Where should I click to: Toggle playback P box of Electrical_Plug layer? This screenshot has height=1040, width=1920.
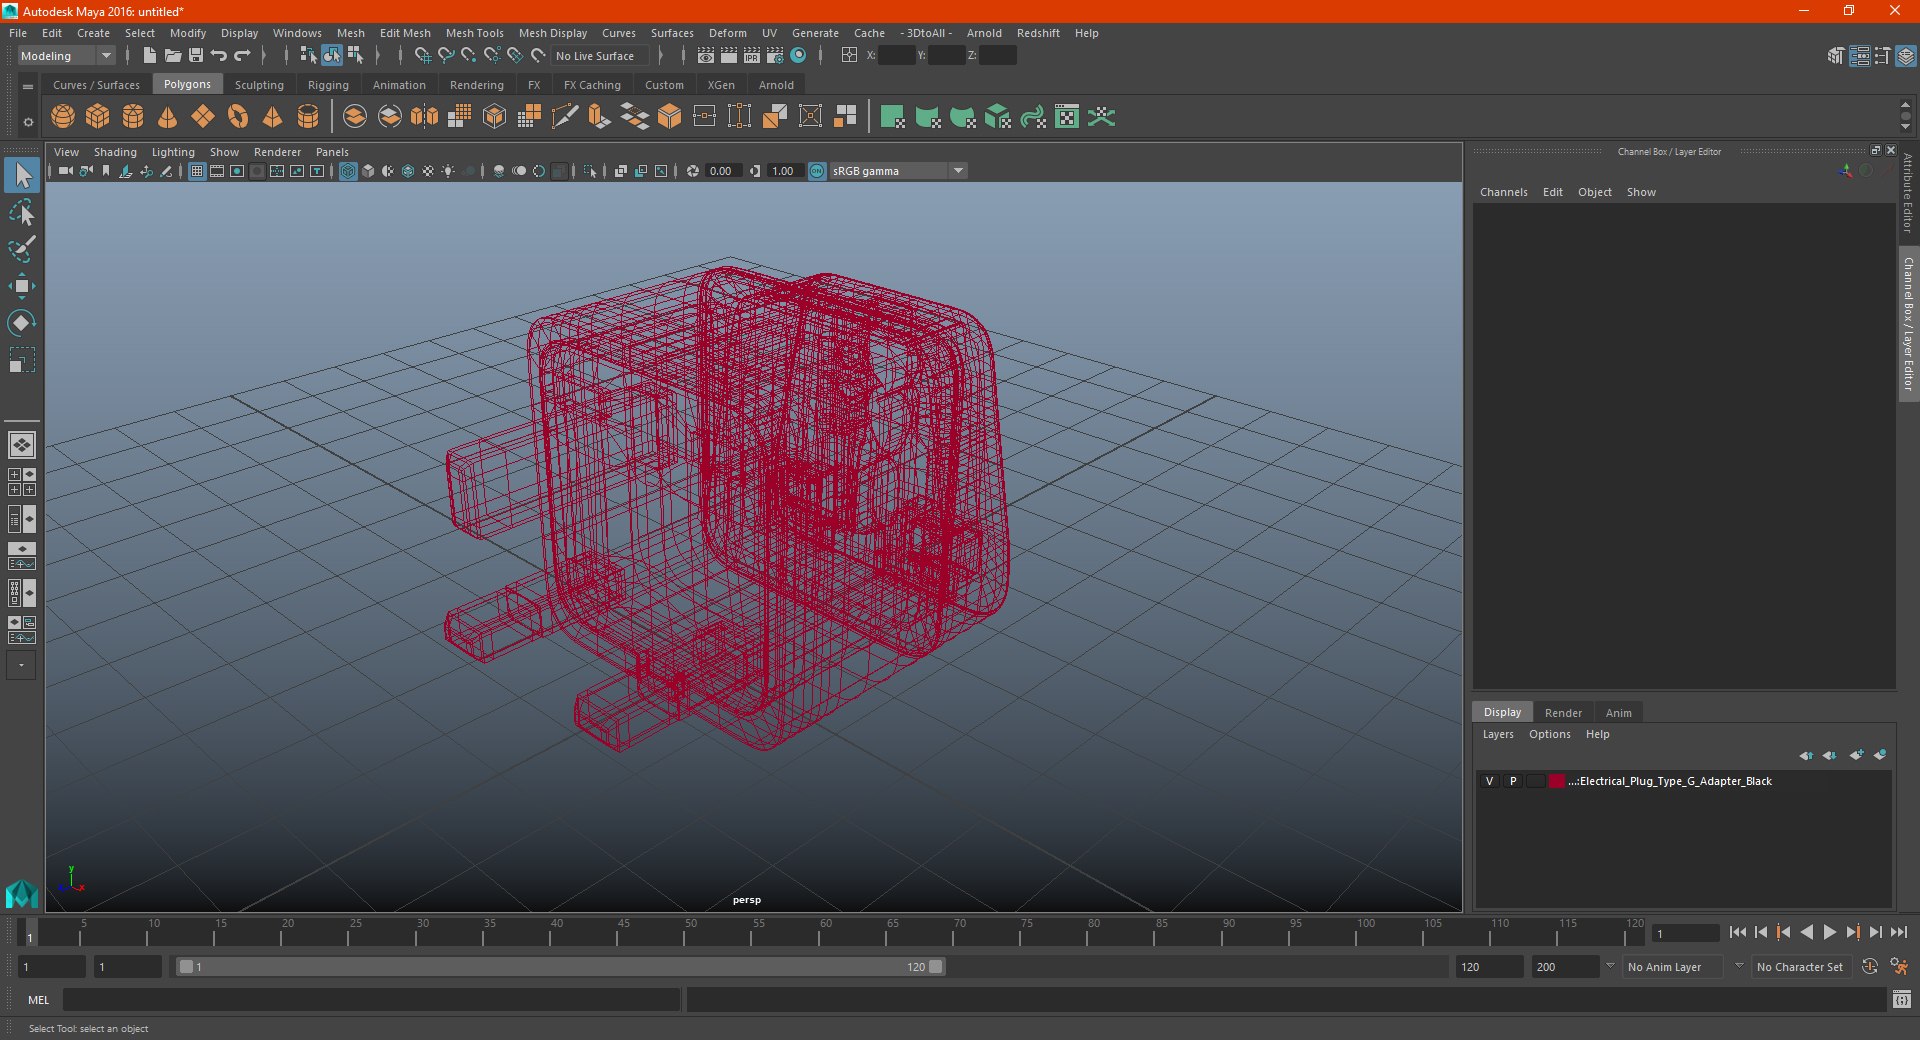[x=1513, y=781]
